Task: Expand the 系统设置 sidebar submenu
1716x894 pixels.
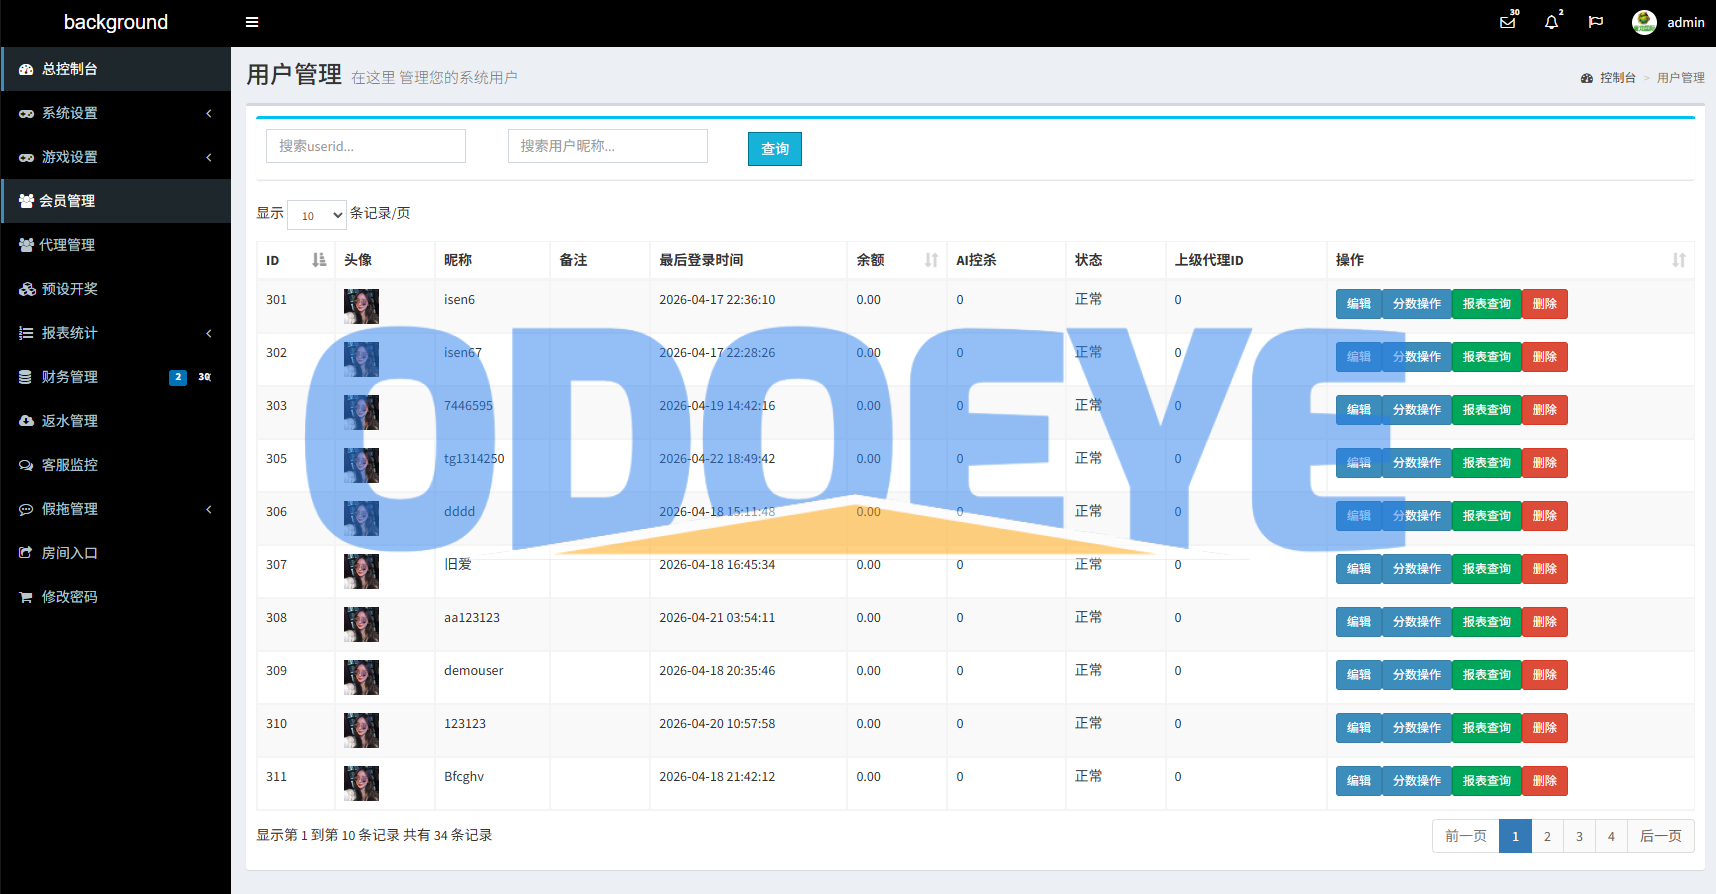Action: 116,113
